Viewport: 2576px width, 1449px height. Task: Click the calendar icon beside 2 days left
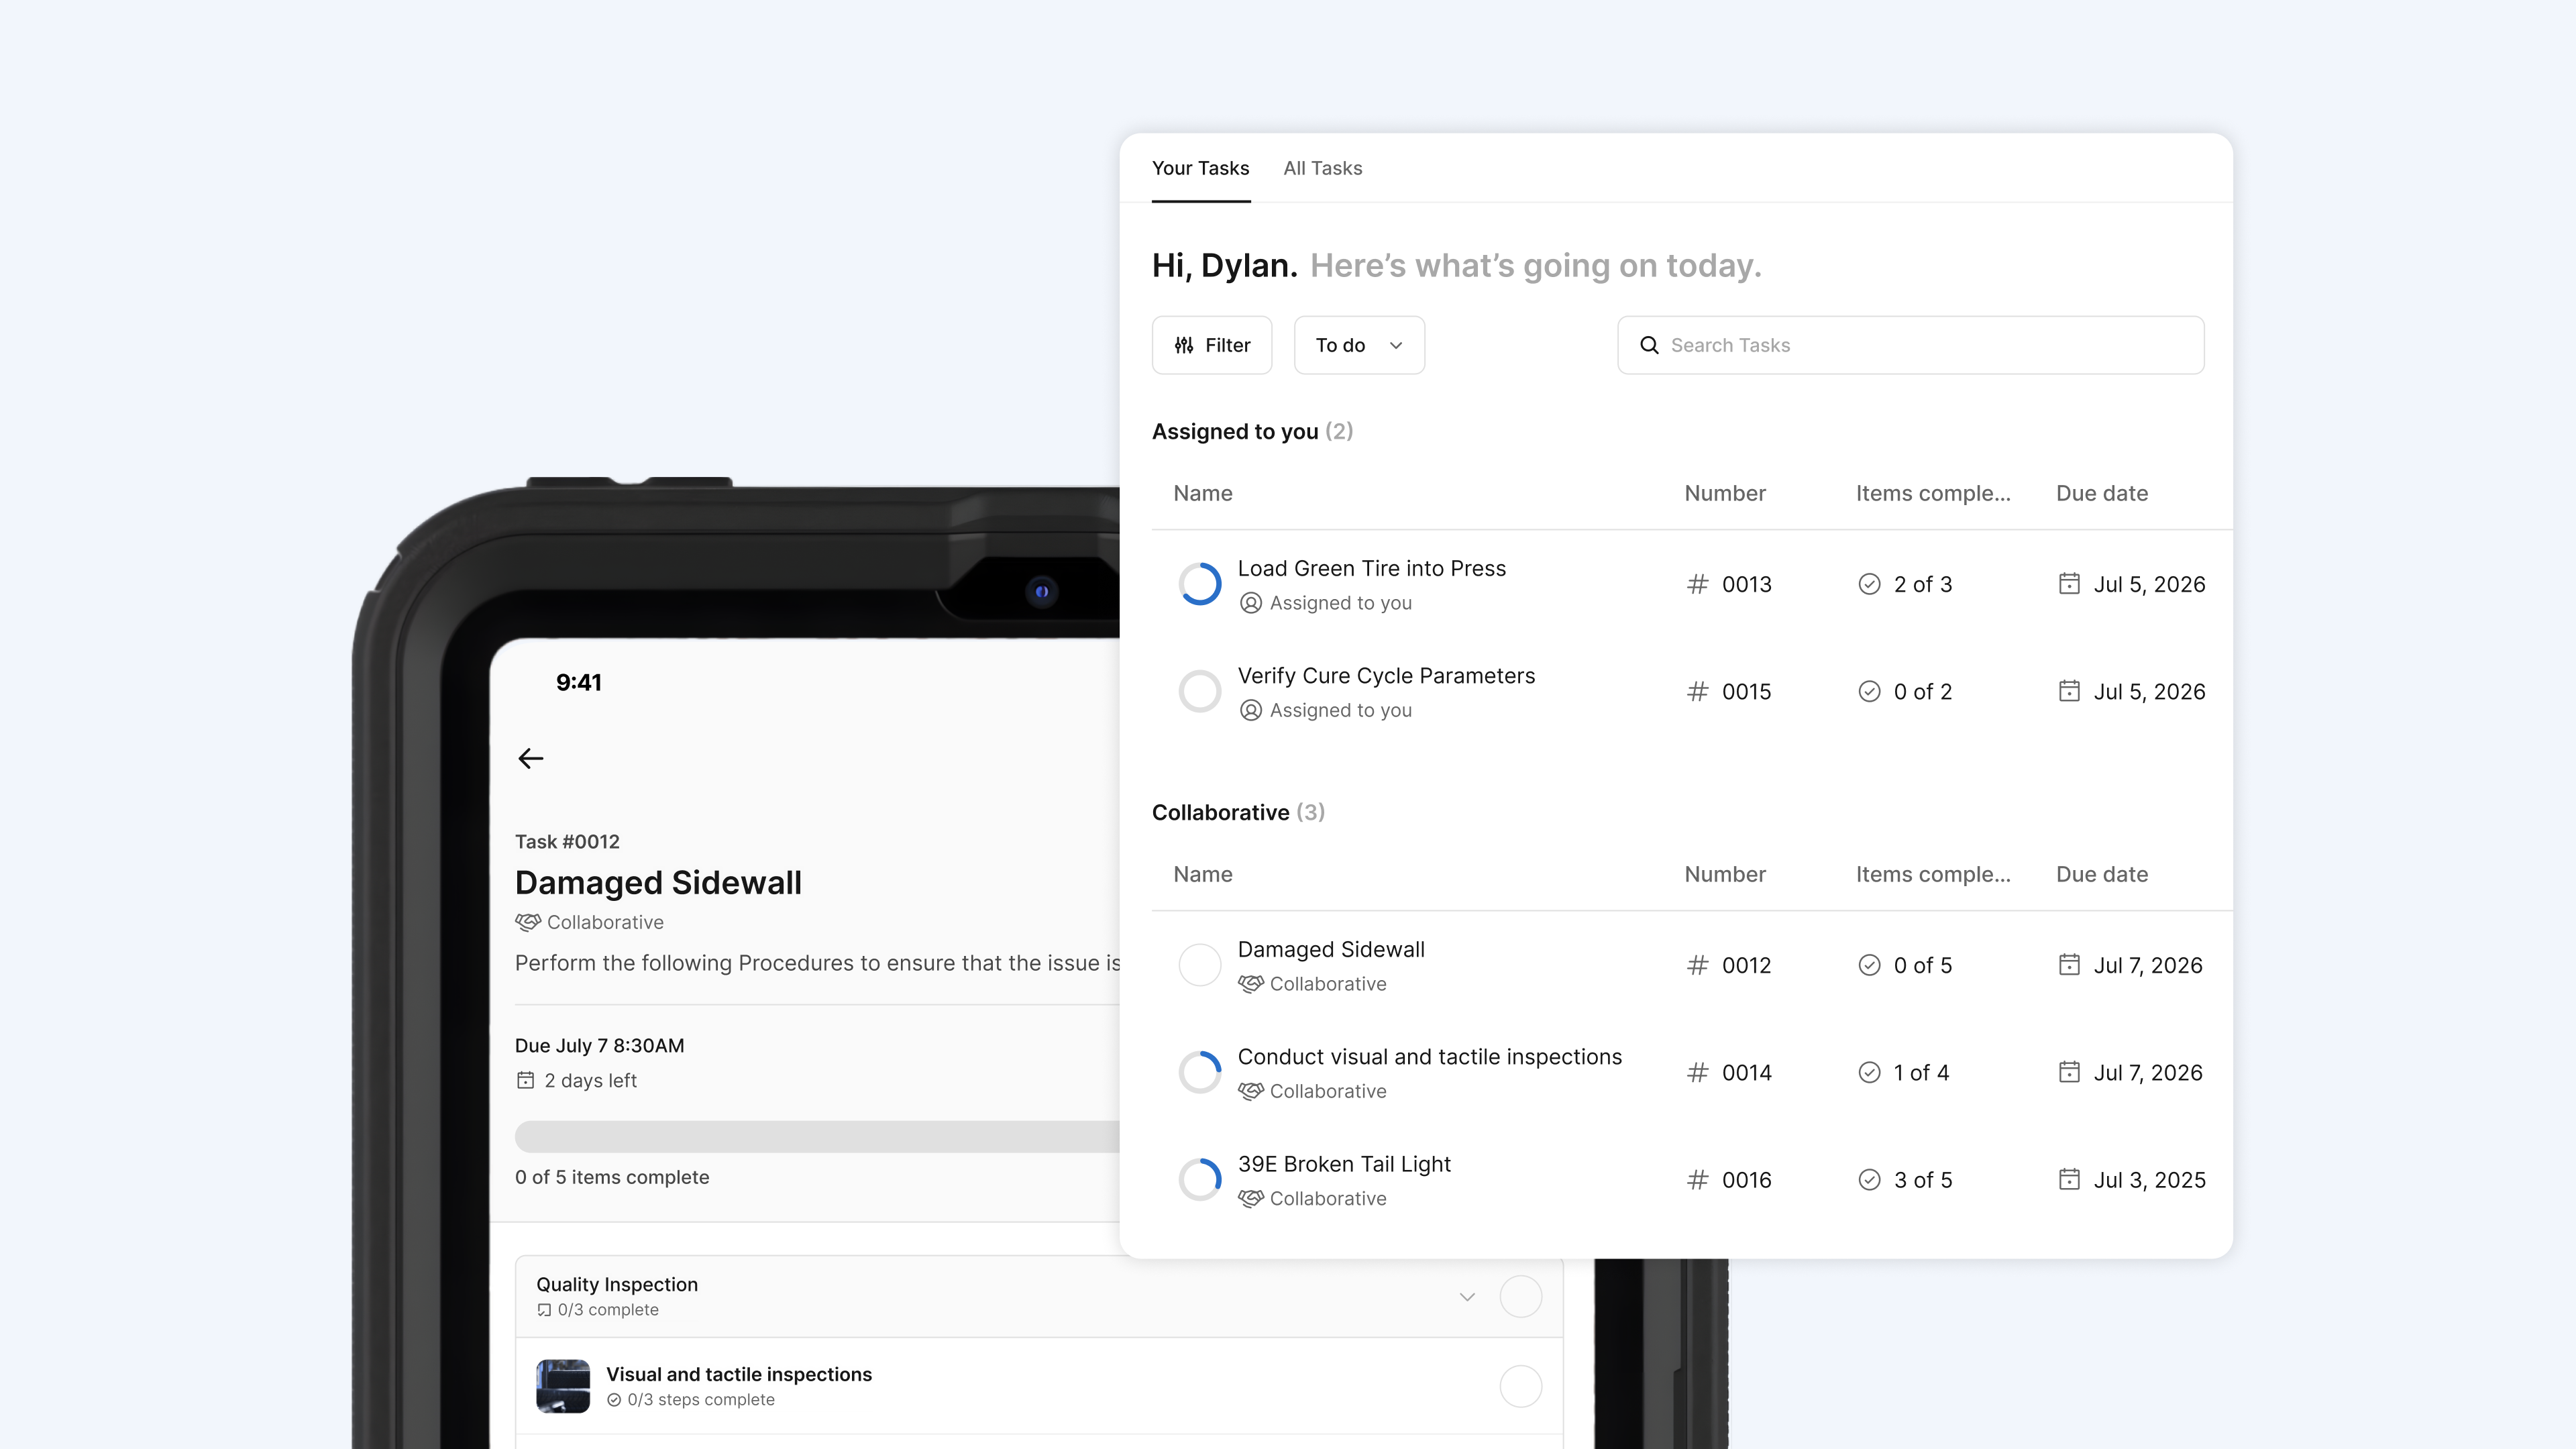525,1080
